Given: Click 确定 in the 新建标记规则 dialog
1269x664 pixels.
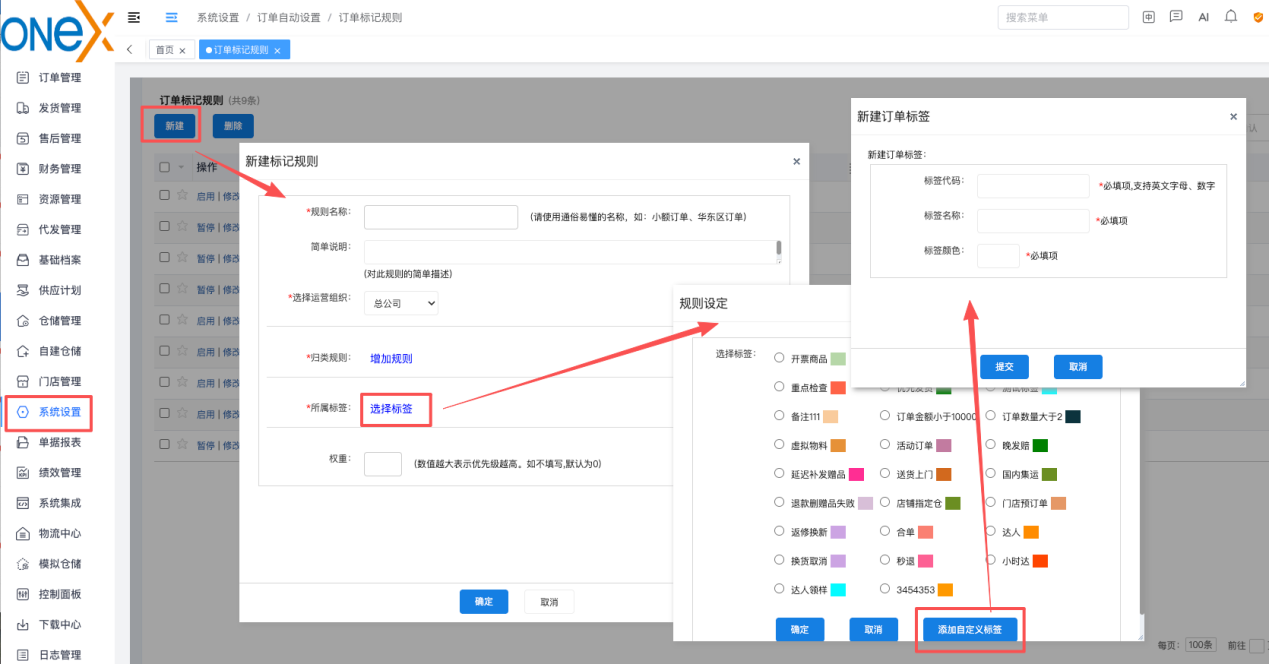Looking at the screenshot, I should coord(484,602).
